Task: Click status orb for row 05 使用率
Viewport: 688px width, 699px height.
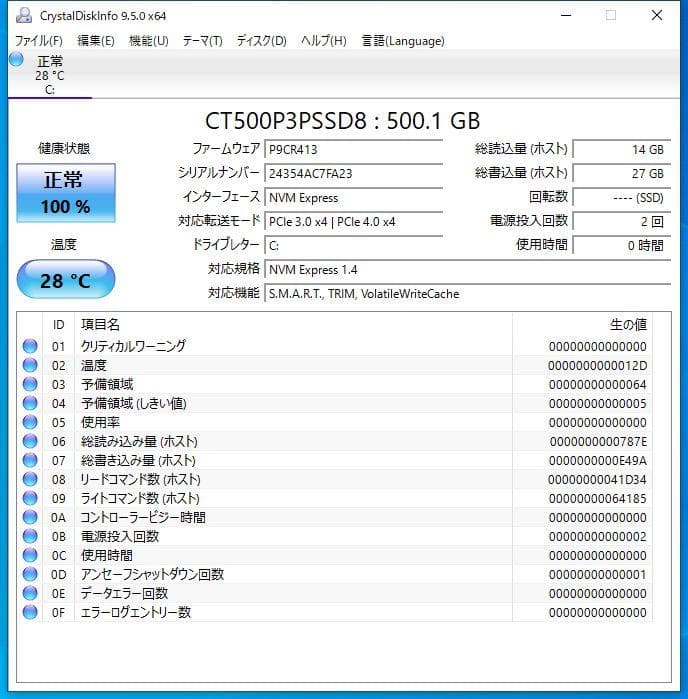Action: click(30, 422)
